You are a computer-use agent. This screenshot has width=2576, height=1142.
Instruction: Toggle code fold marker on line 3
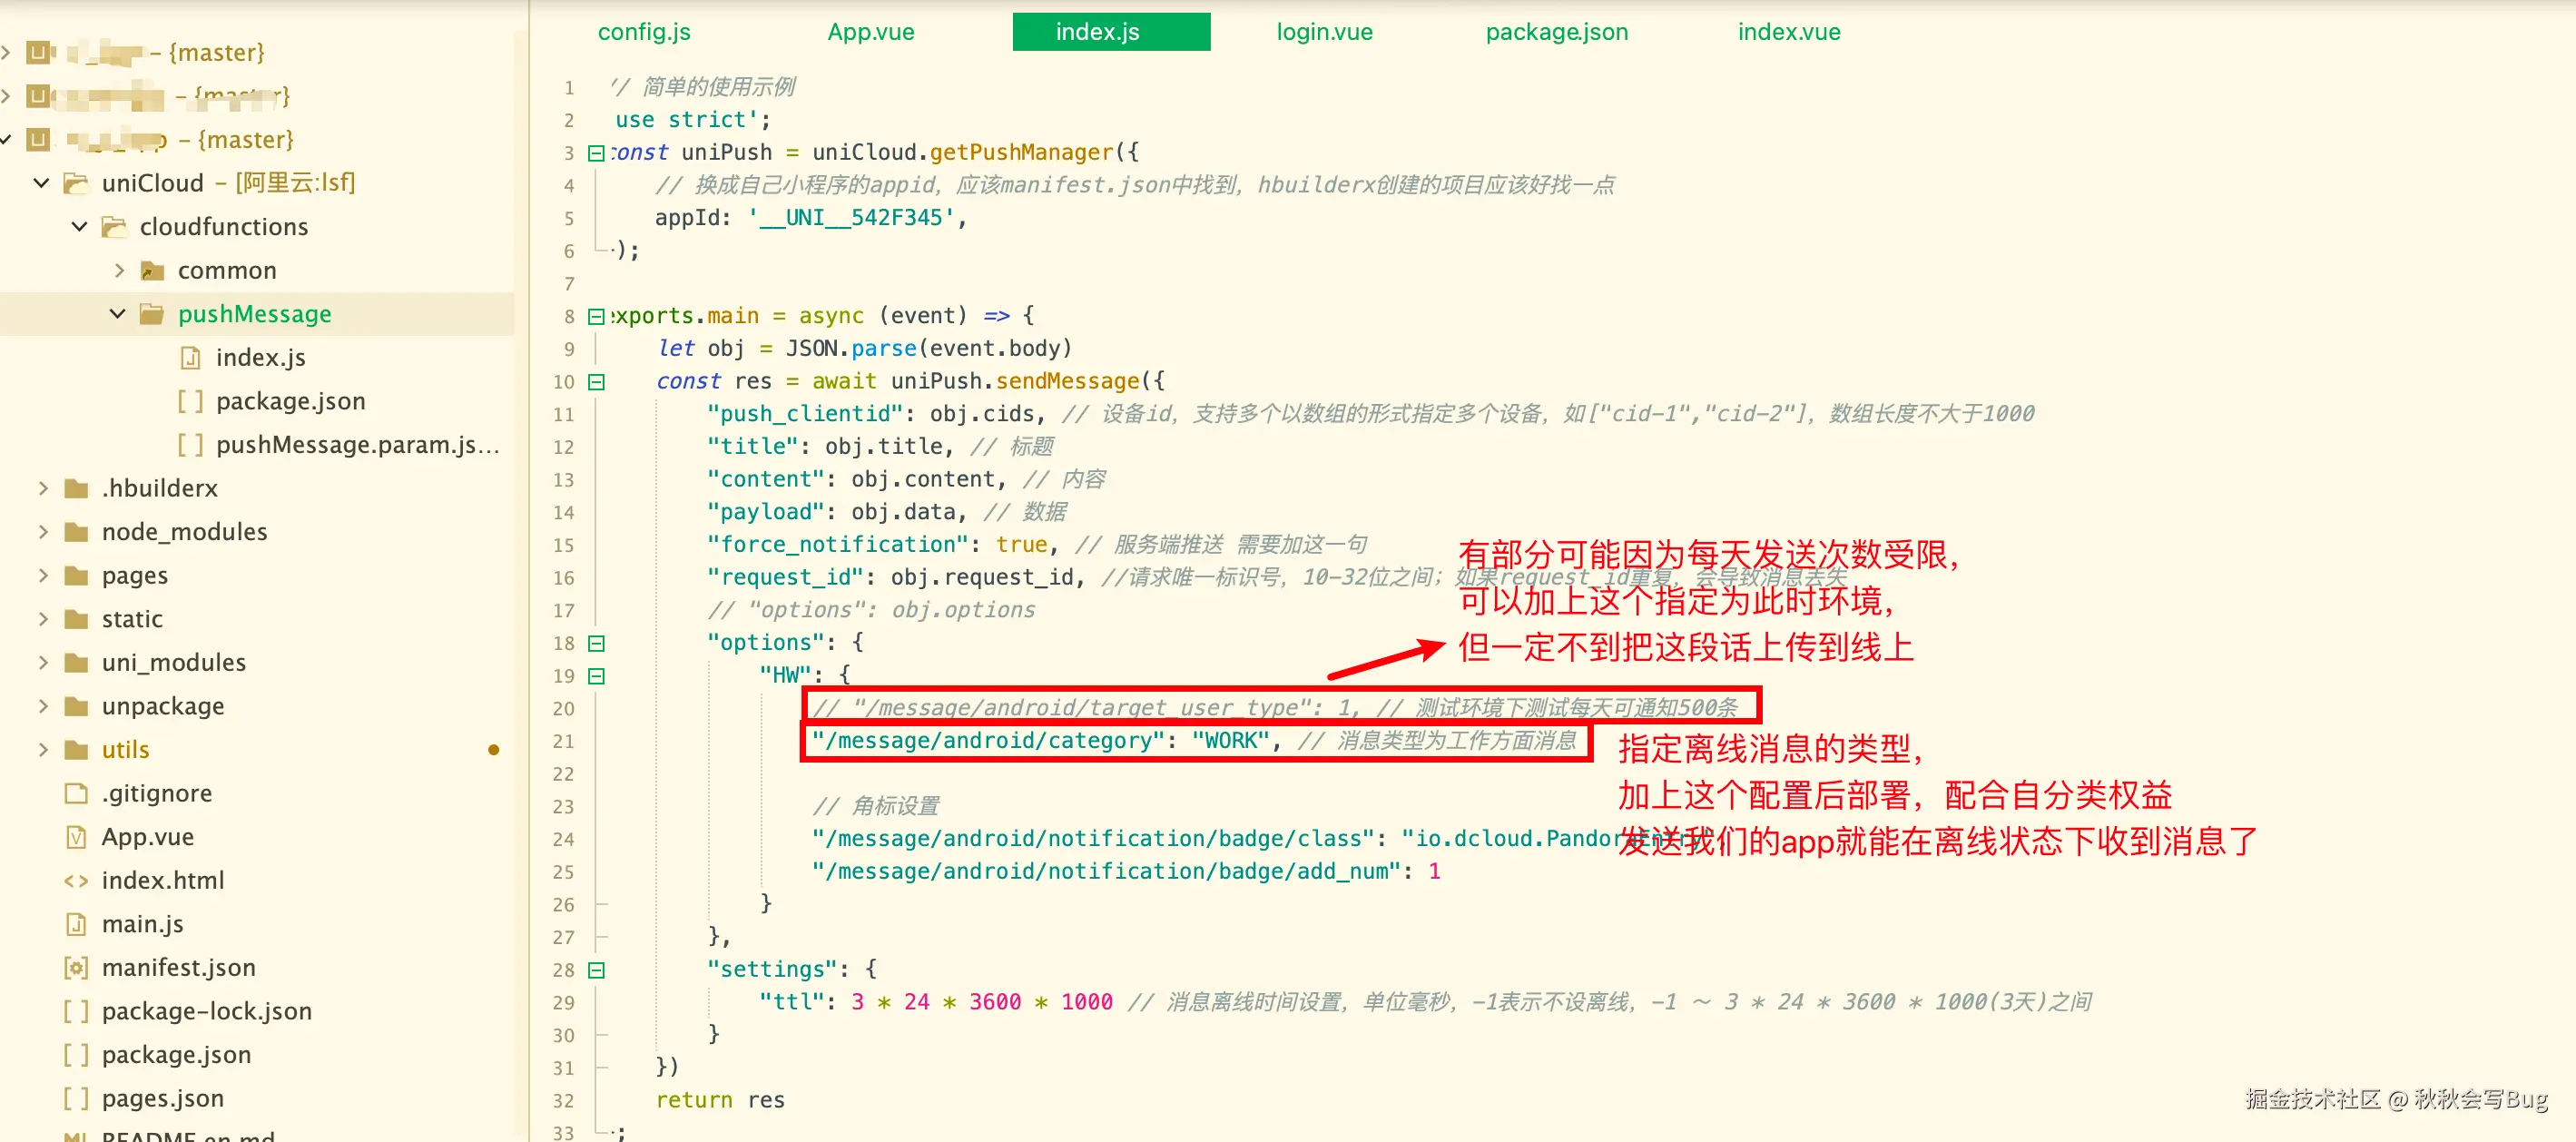click(596, 153)
